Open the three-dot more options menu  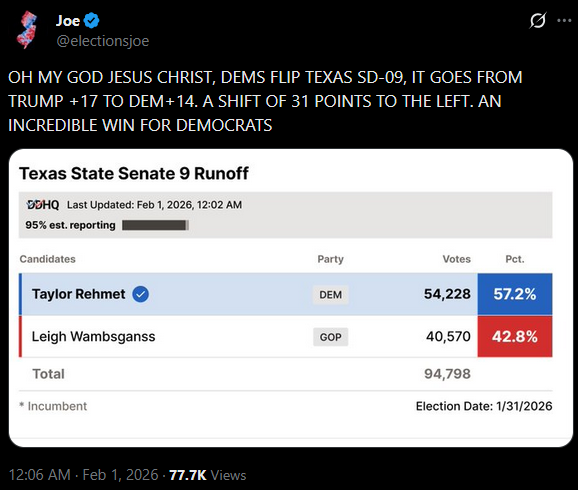click(564, 21)
